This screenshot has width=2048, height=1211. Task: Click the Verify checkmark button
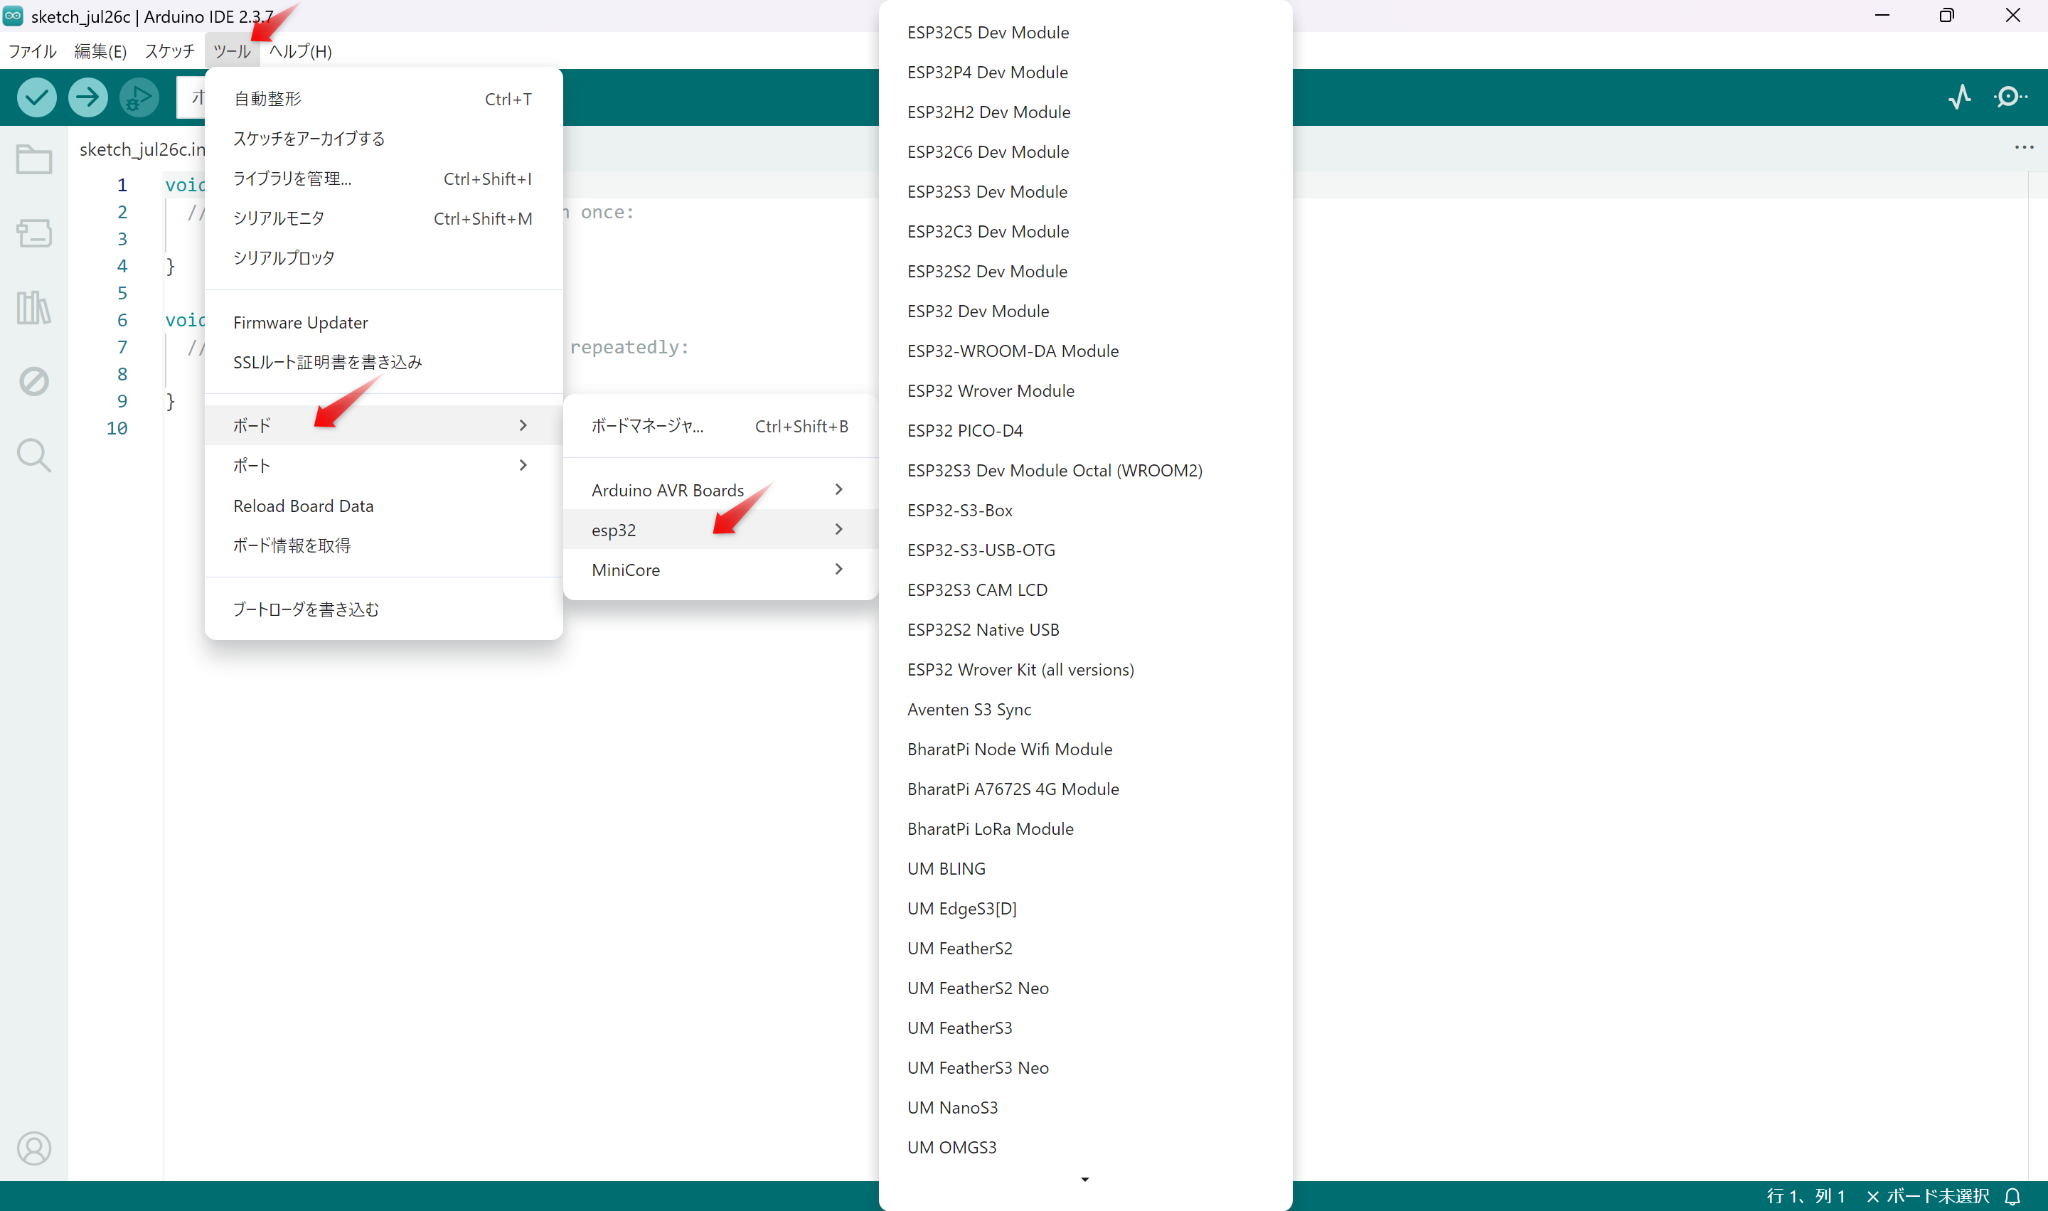(37, 97)
